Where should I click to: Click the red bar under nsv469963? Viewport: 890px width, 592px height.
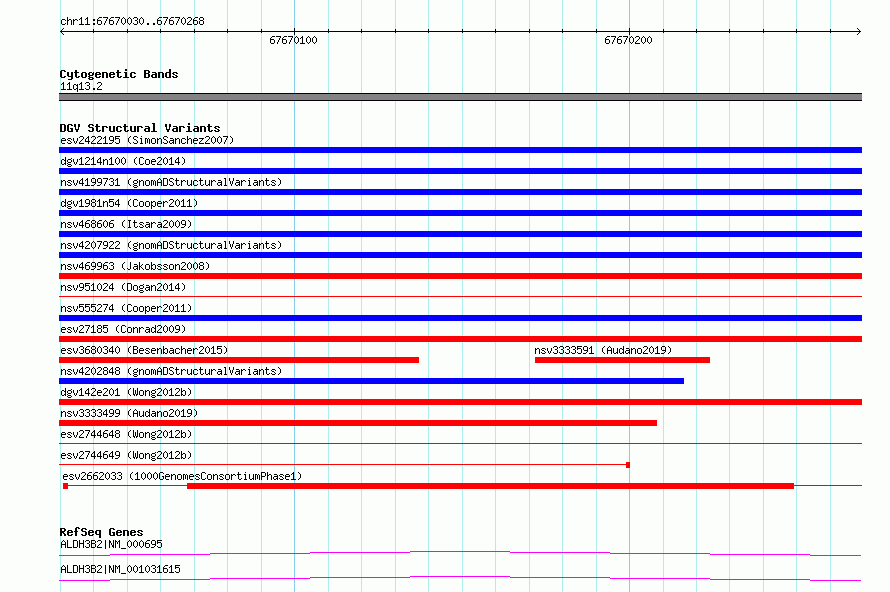click(x=460, y=276)
